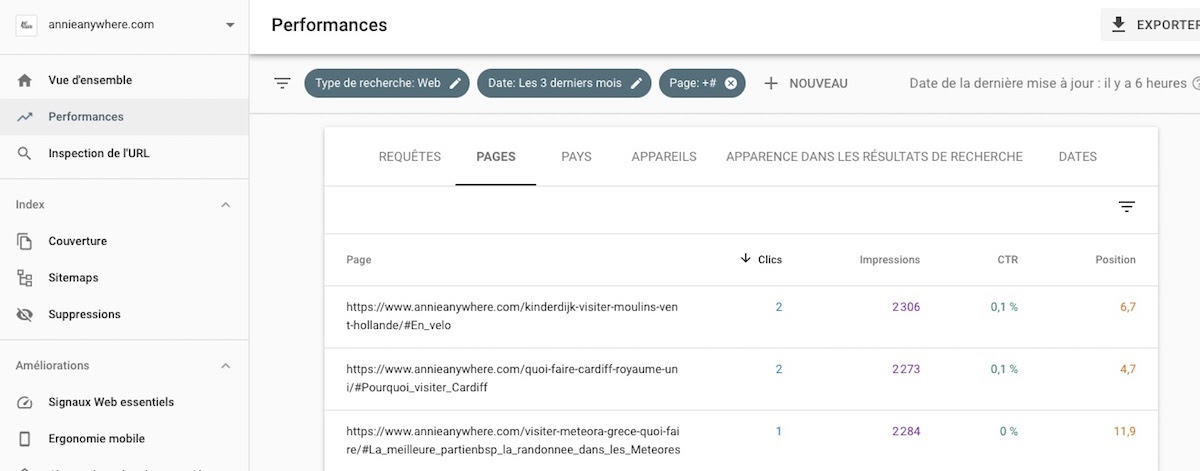Screen dimensions: 1200x471
Task: Open the Sitemaps section
Action: click(x=73, y=278)
